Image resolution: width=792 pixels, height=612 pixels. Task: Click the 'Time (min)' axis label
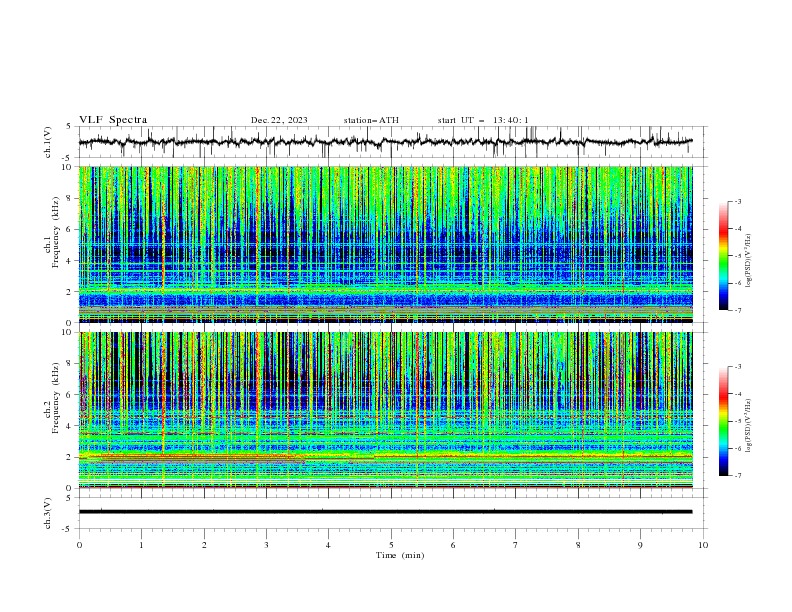pyautogui.click(x=400, y=555)
